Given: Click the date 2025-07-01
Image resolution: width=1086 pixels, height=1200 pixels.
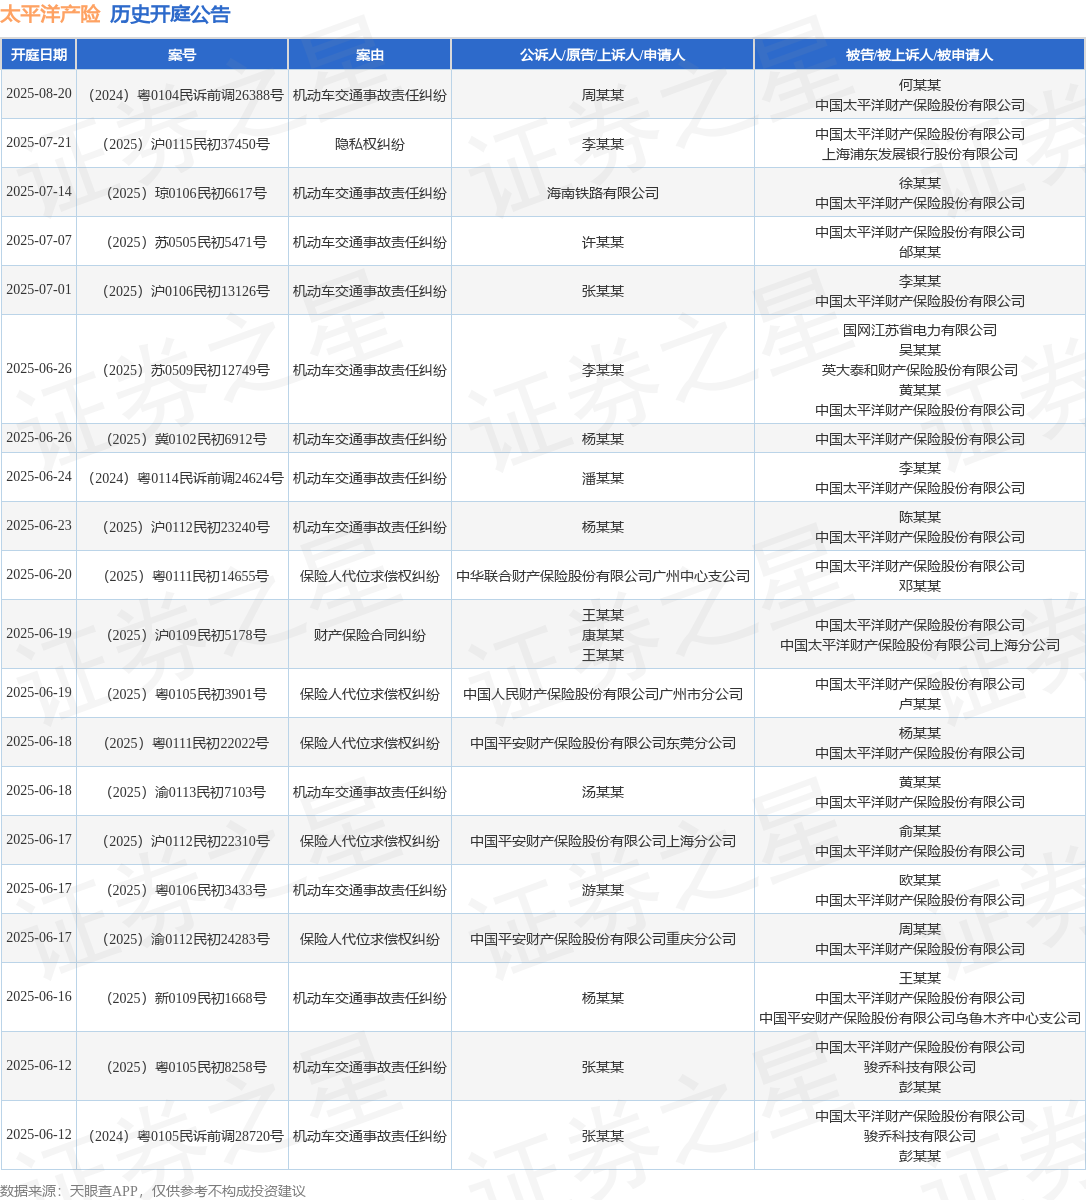Looking at the screenshot, I should [x=39, y=290].
